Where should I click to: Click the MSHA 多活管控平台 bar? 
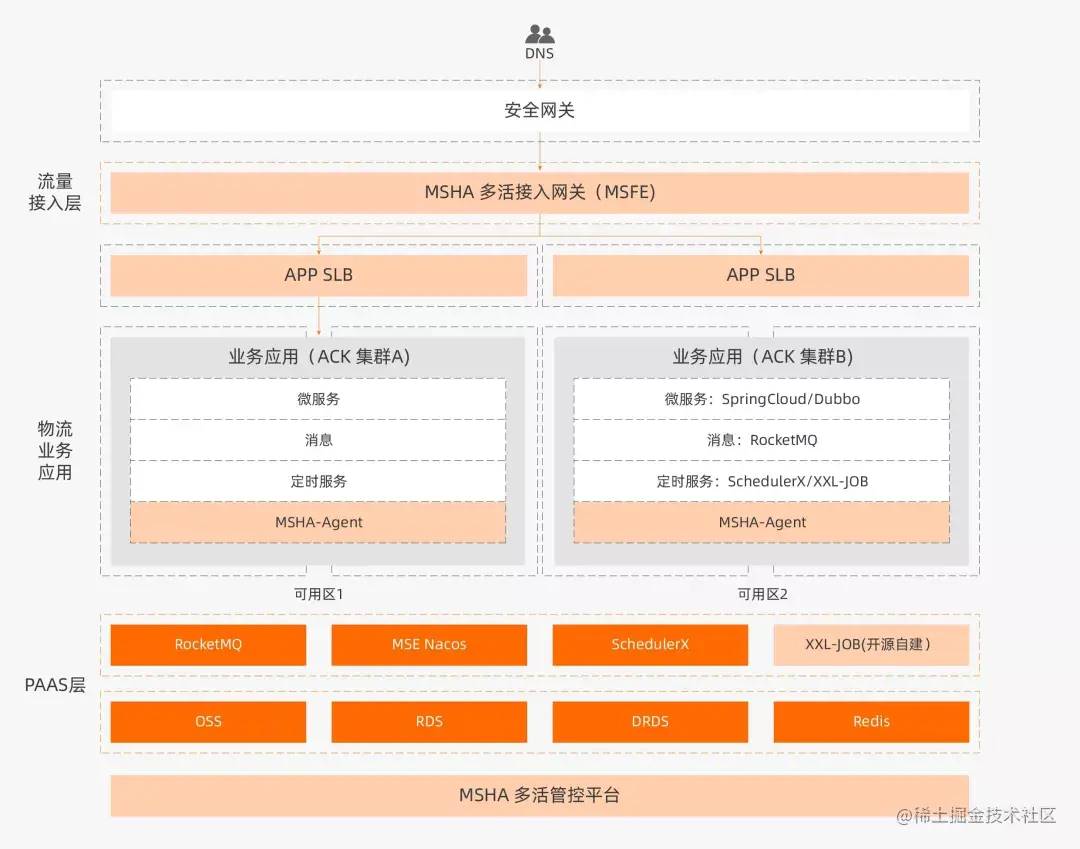coord(540,796)
